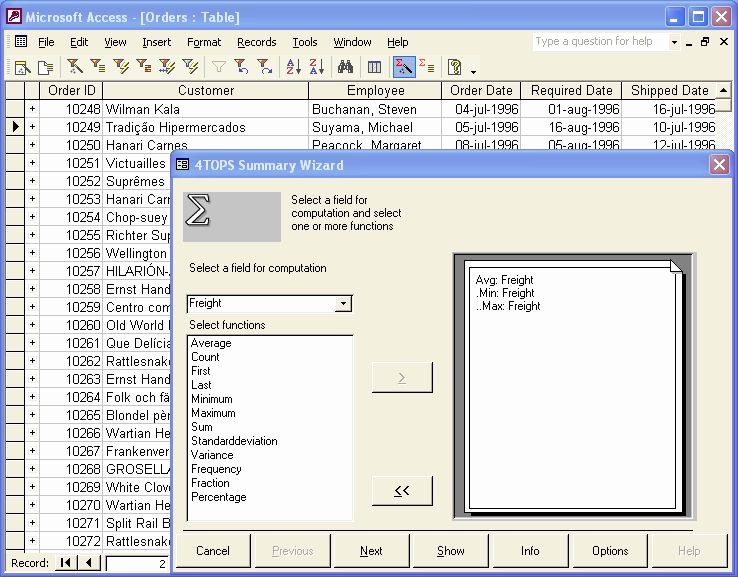Click the table scrollbar up arrow
The height and width of the screenshot is (577, 738).
click(723, 90)
